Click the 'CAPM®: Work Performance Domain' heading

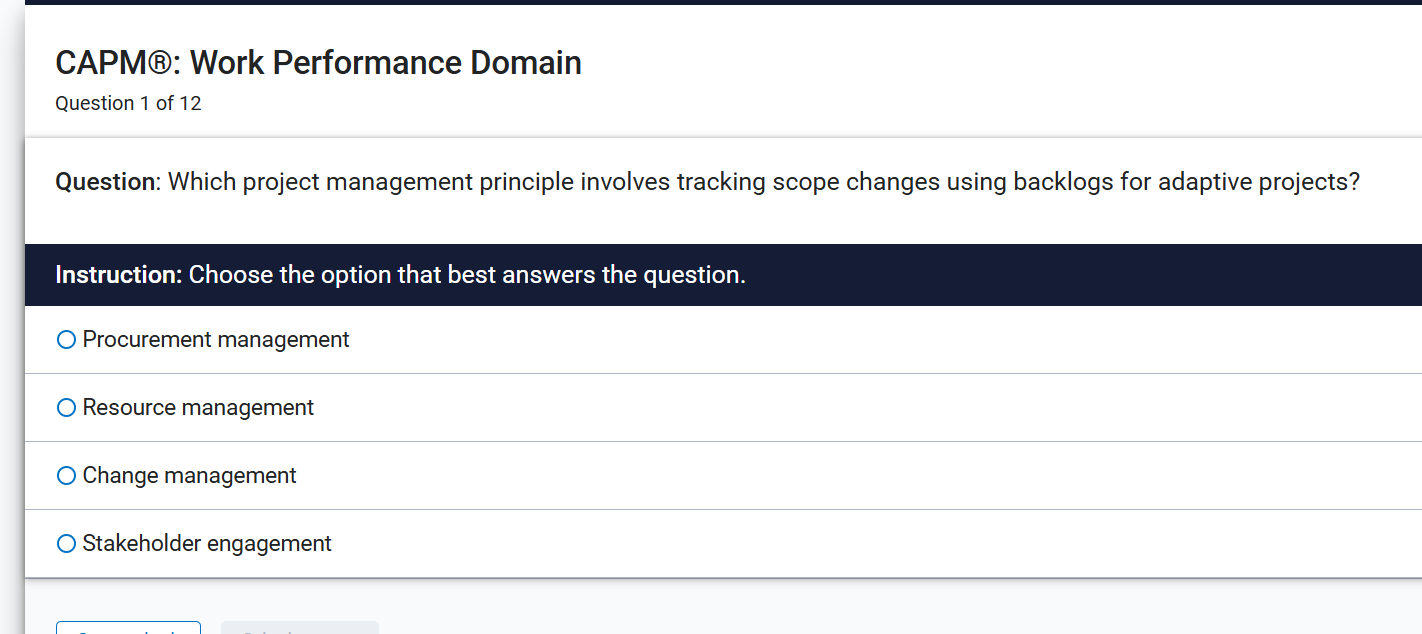(x=318, y=63)
